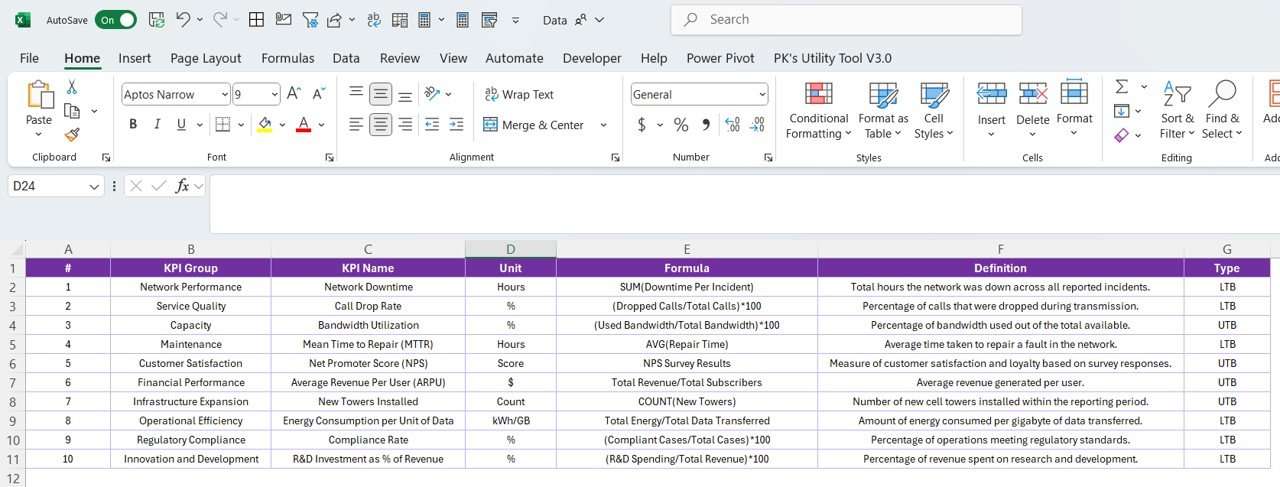Click the Increase Font Size icon
The image size is (1280, 487).
click(294, 94)
